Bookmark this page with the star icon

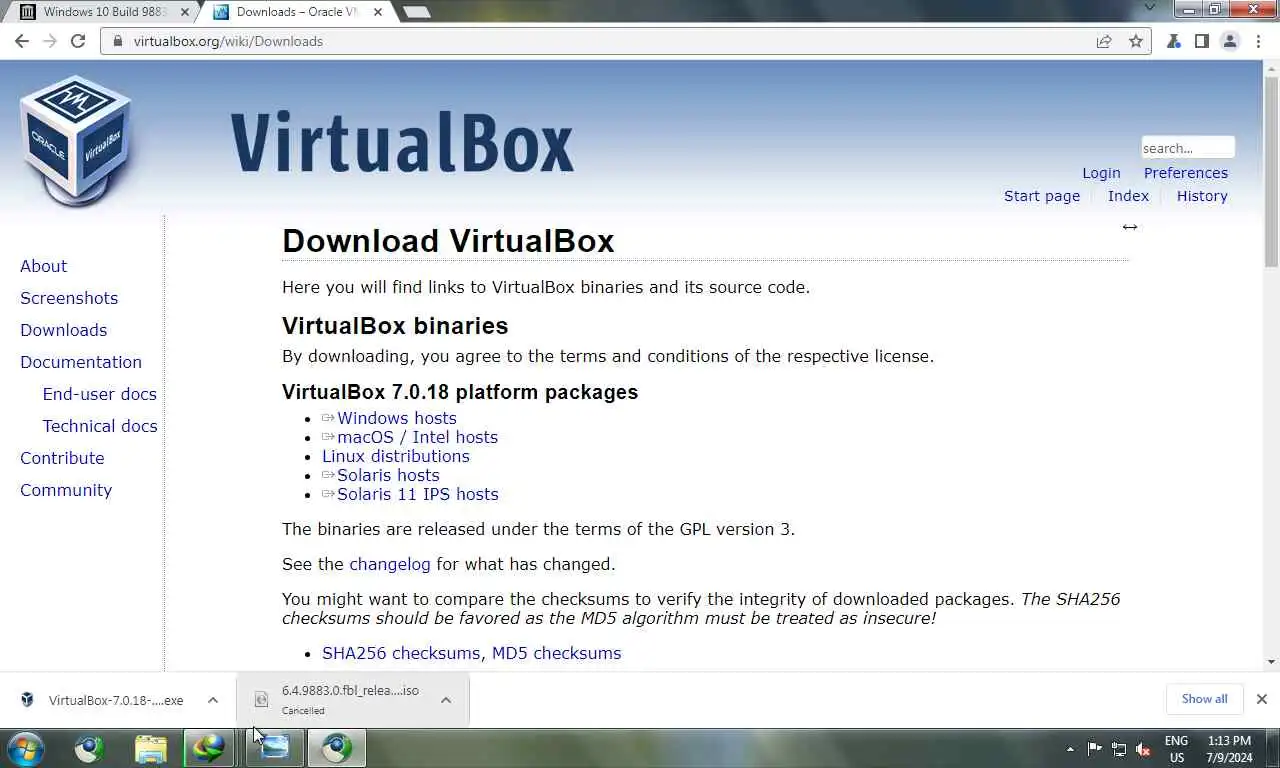tap(1135, 41)
